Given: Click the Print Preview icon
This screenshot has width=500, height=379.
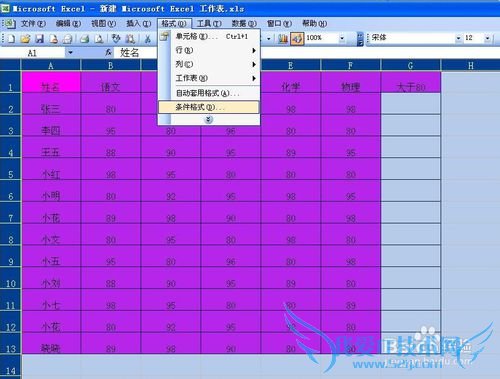Looking at the screenshot, I should pyautogui.click(x=99, y=39).
